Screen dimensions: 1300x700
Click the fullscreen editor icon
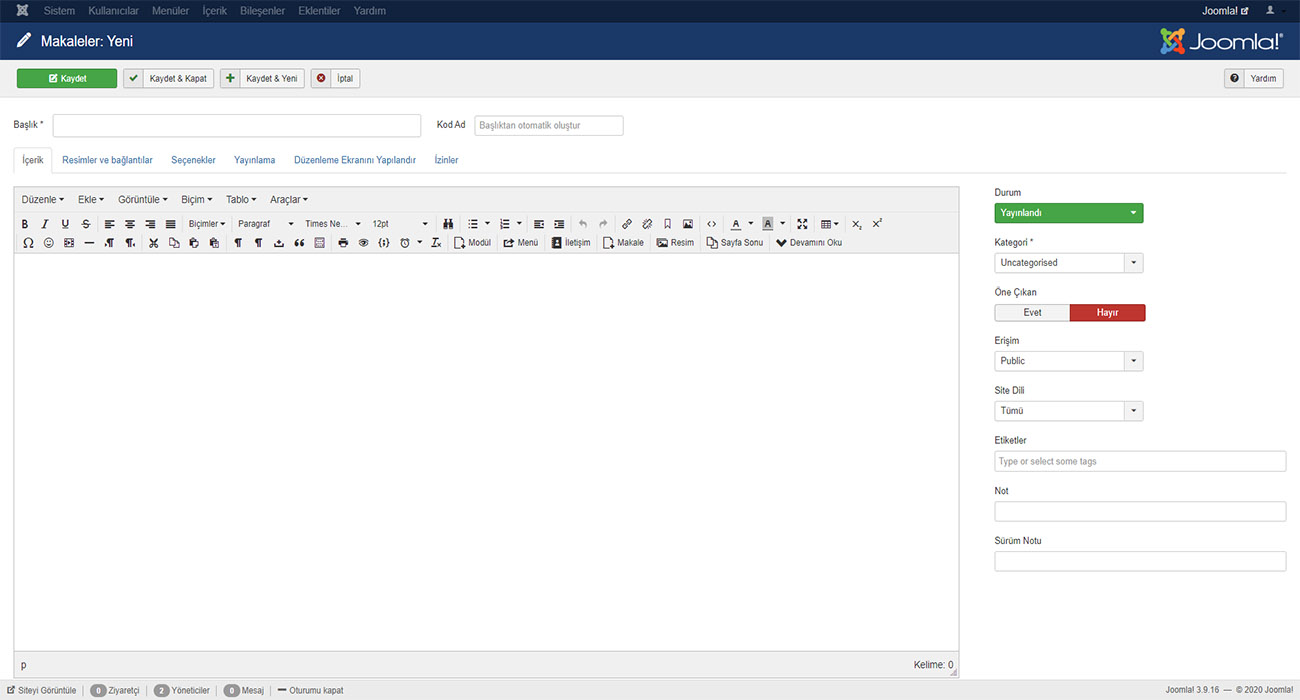tap(802, 224)
